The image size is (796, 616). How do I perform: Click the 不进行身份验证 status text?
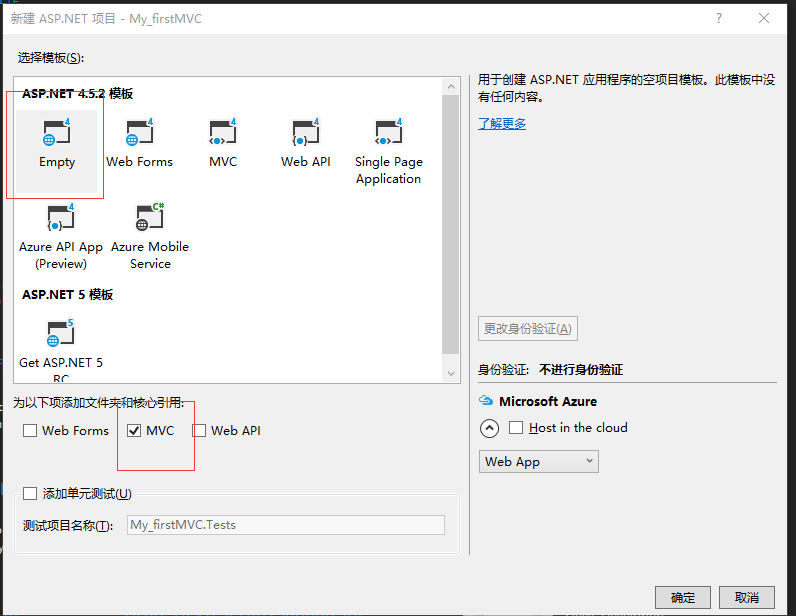[x=581, y=369]
